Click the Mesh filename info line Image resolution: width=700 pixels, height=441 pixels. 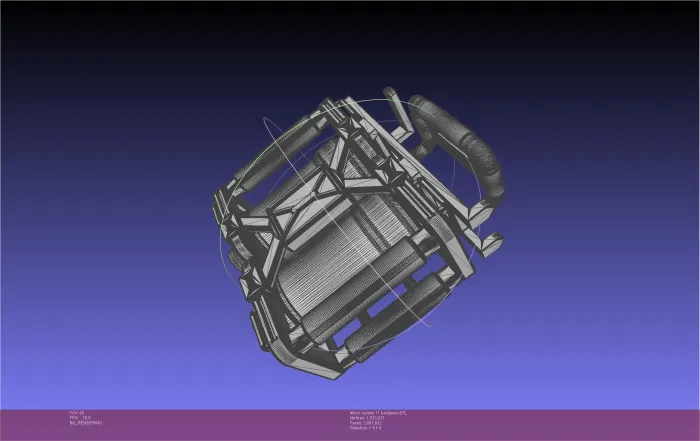[378, 413]
